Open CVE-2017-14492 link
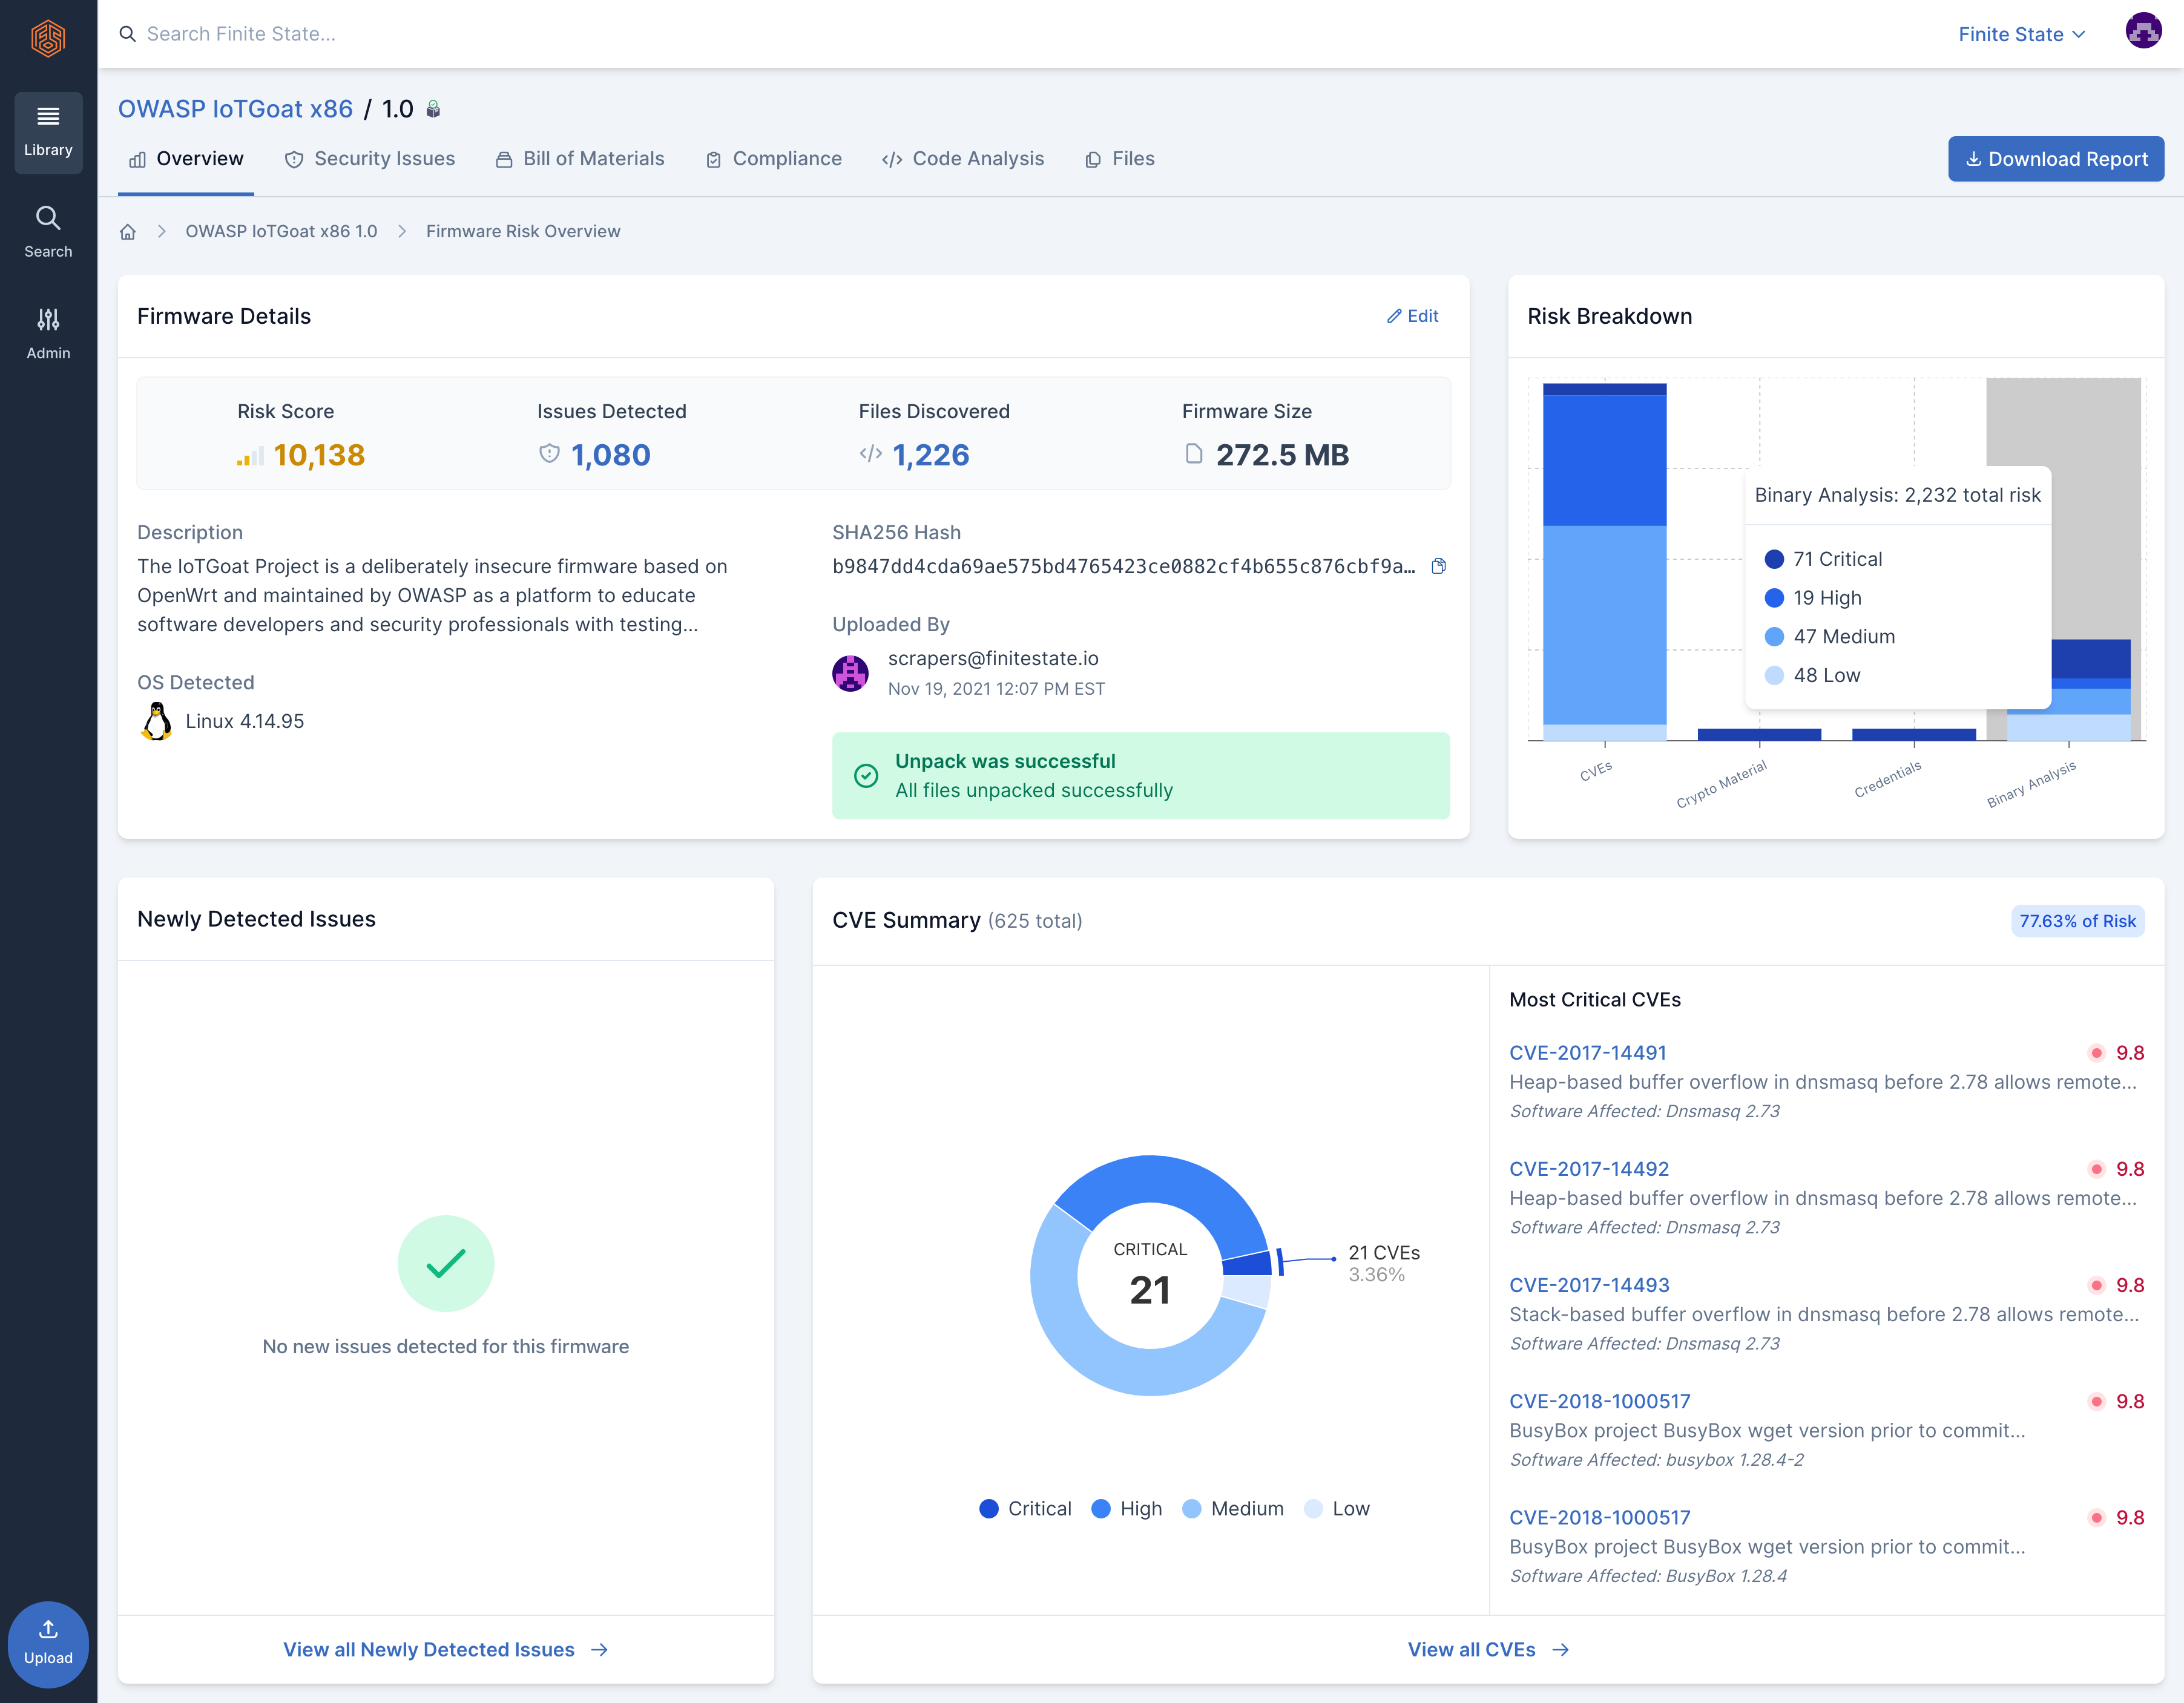 [x=1589, y=1168]
